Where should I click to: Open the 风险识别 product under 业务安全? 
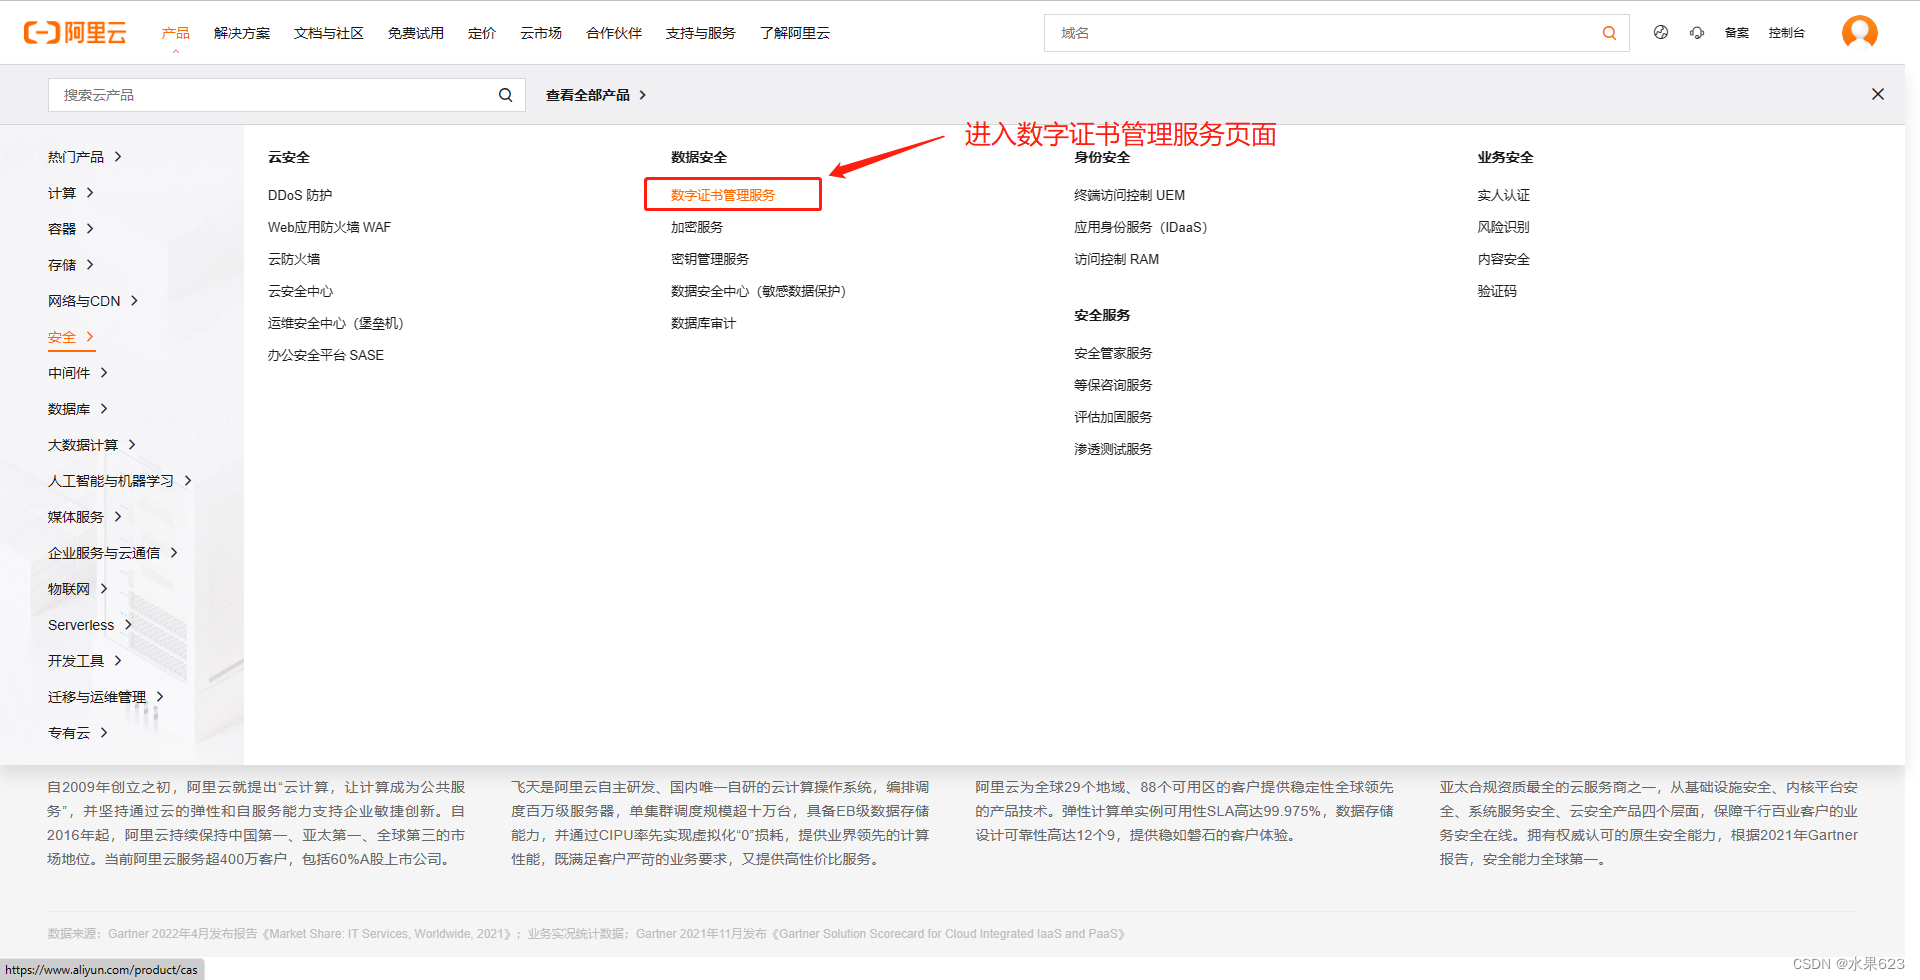pos(1504,226)
